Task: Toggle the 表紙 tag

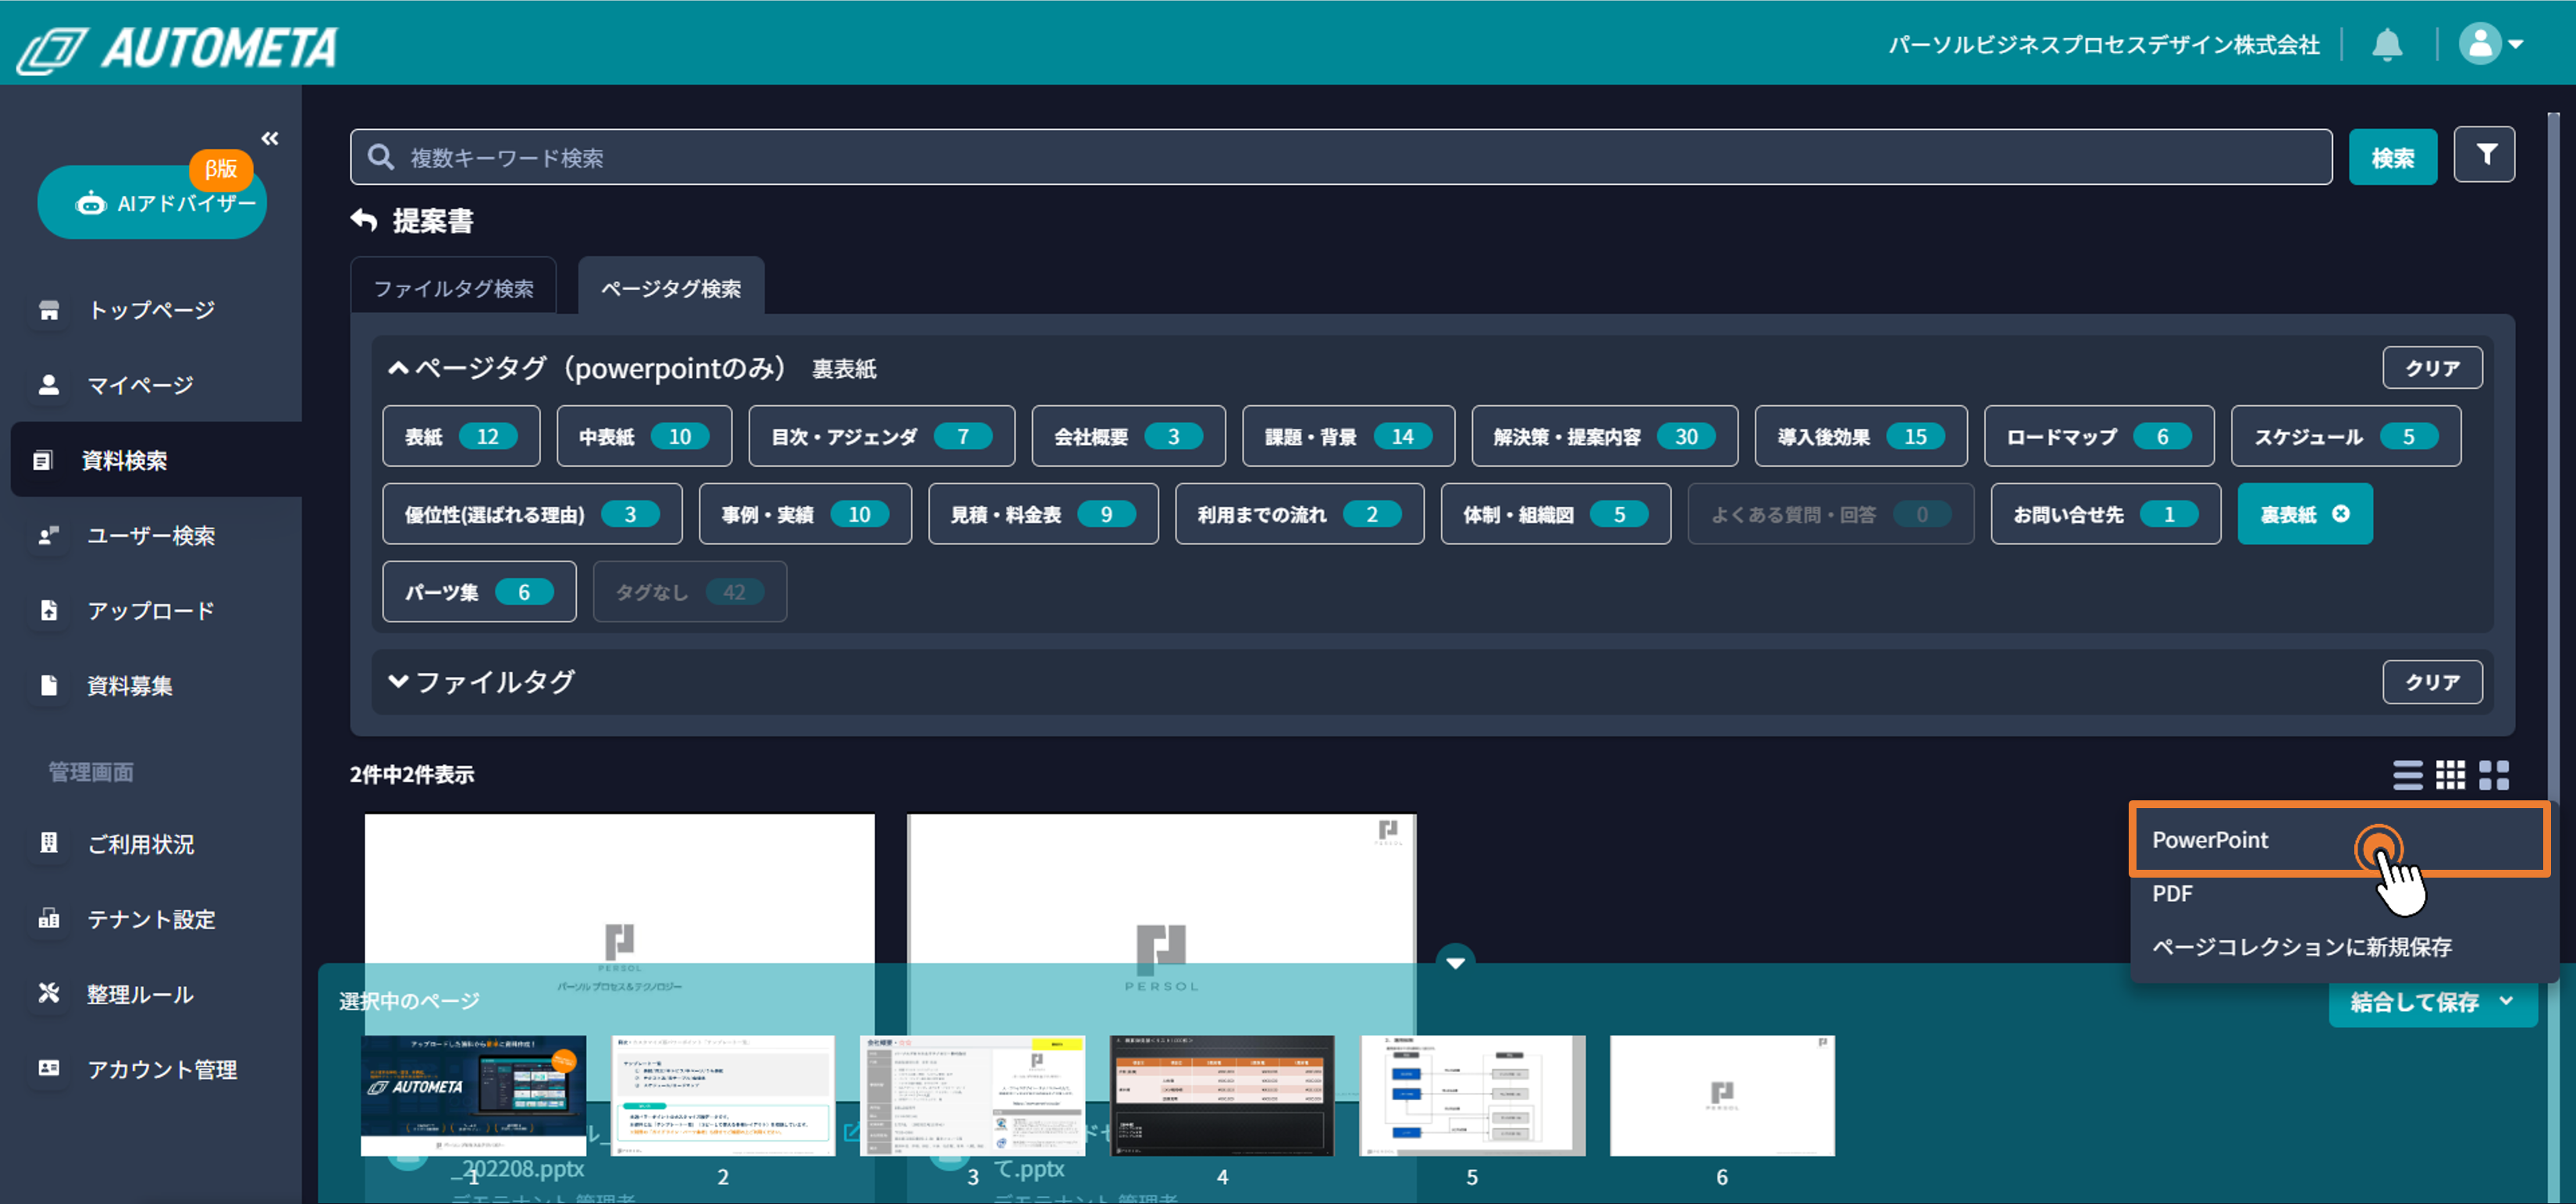Action: pos(461,436)
